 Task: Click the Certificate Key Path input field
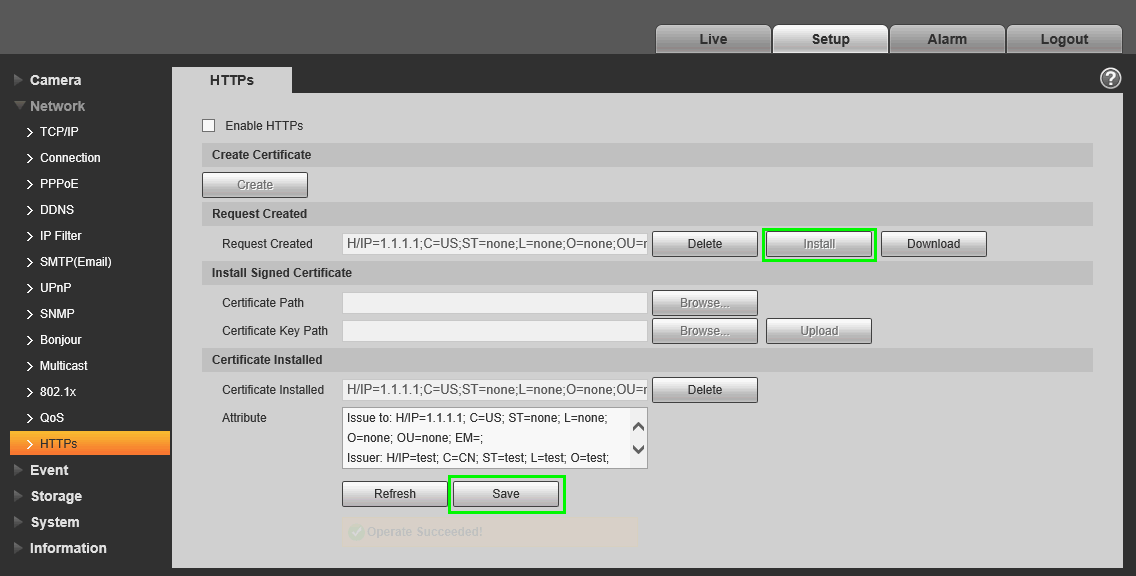(x=495, y=331)
